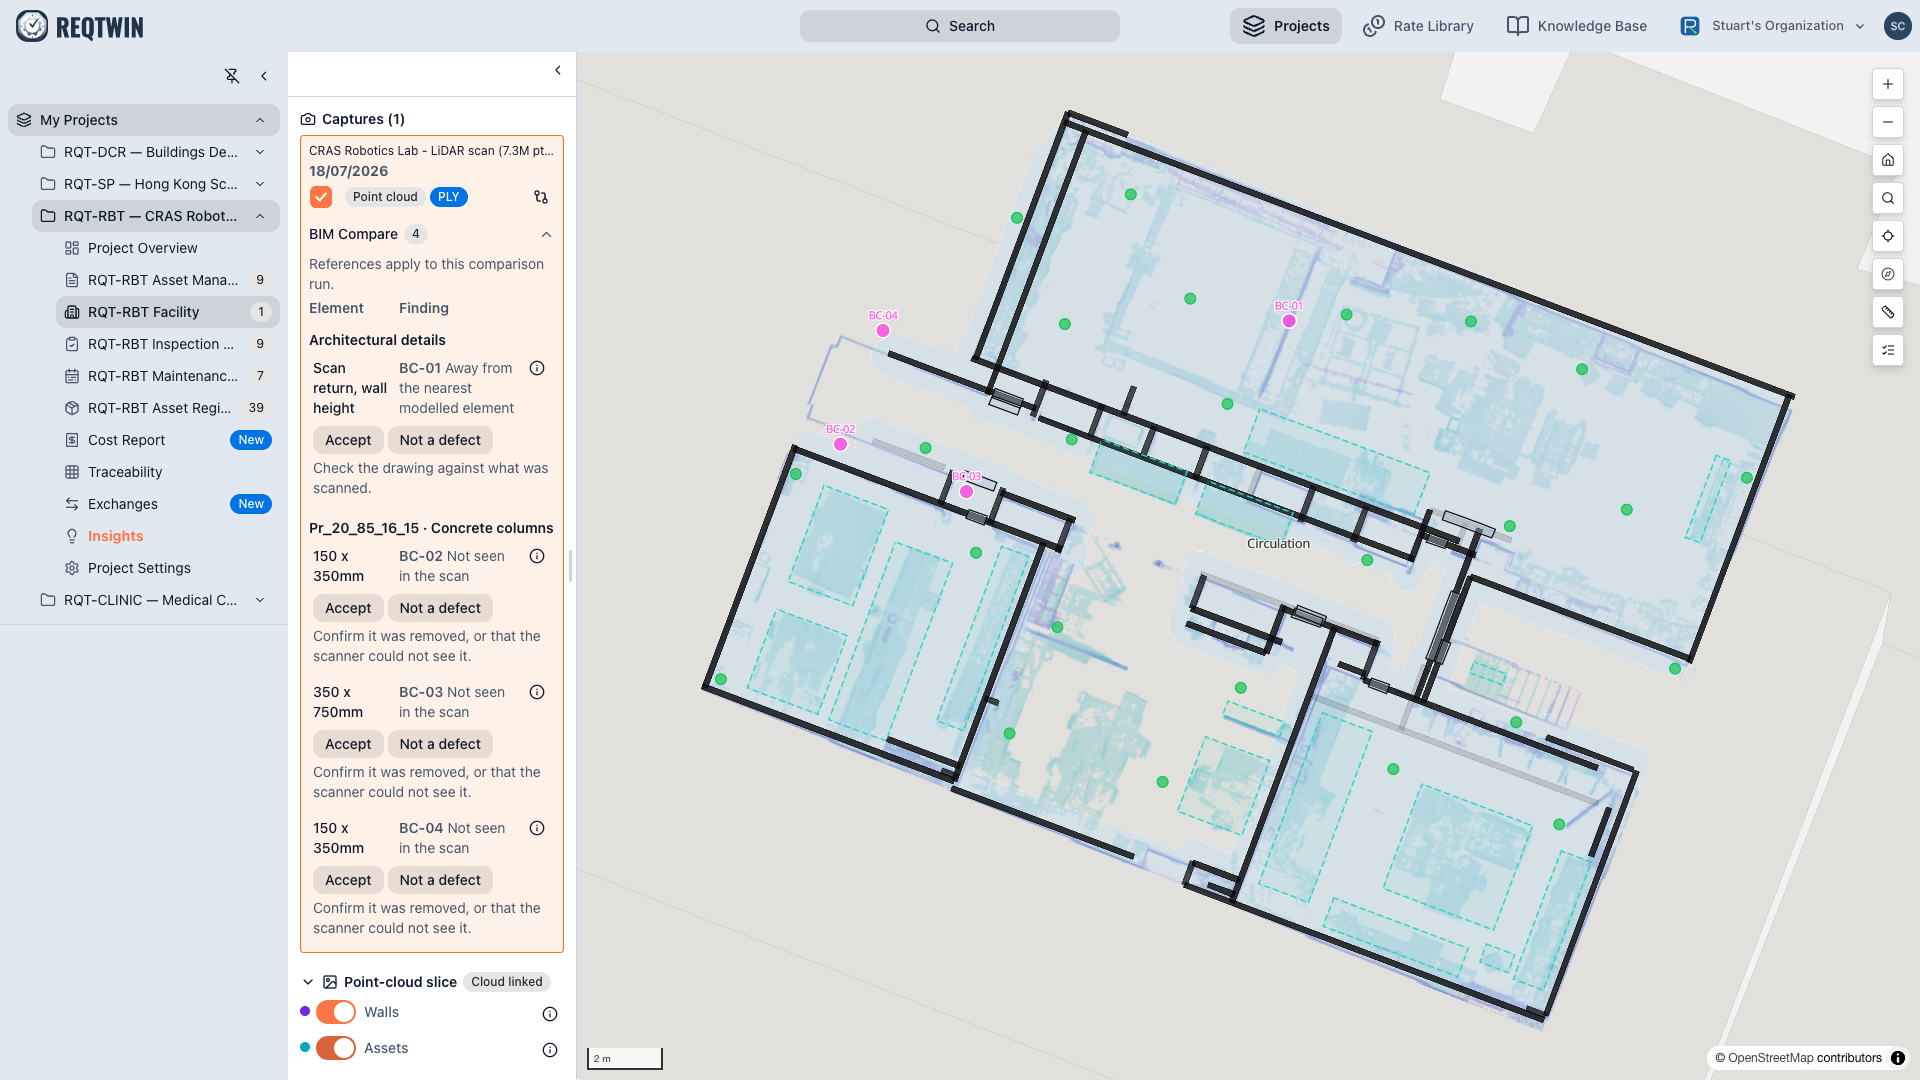Open info for finding BC-04
This screenshot has width=1920, height=1080.
tap(537, 828)
